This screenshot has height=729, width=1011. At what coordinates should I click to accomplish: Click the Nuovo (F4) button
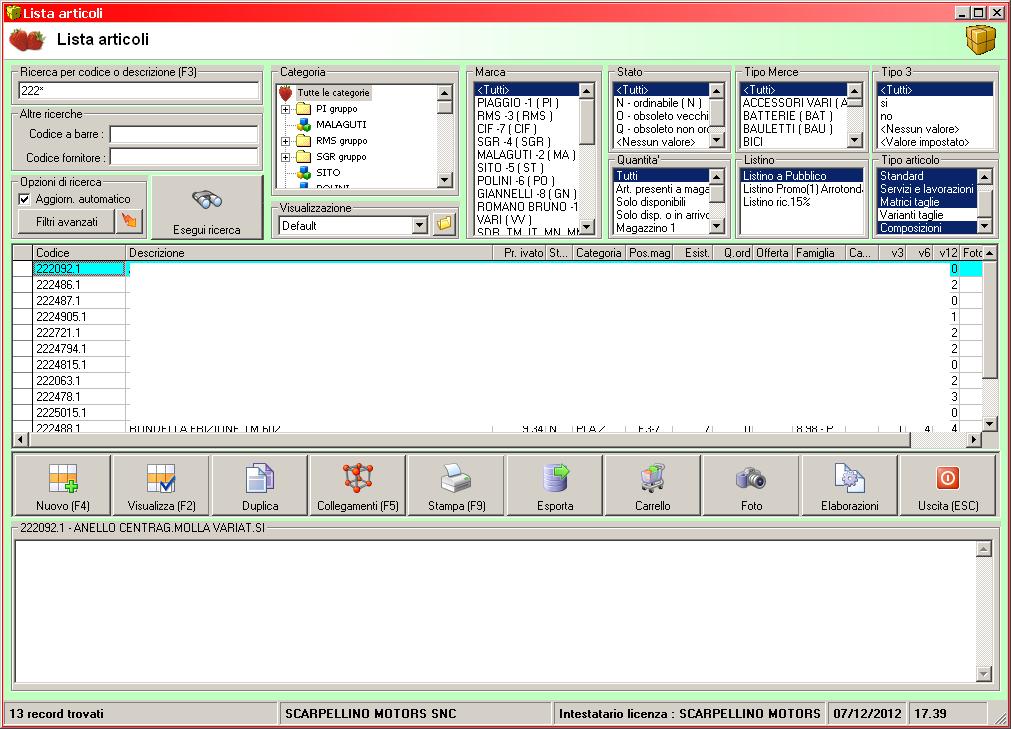tap(63, 485)
